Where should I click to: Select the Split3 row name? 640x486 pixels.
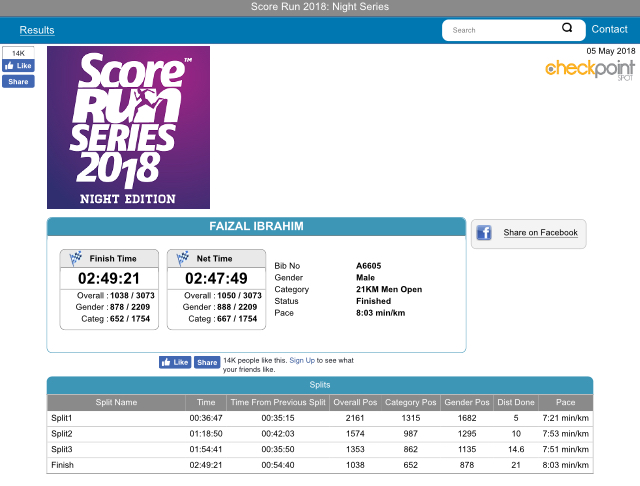(x=62, y=449)
